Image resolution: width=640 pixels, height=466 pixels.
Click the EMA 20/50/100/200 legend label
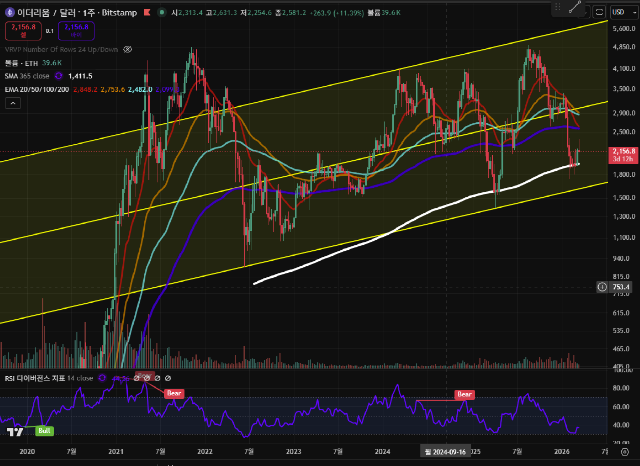[x=37, y=89]
